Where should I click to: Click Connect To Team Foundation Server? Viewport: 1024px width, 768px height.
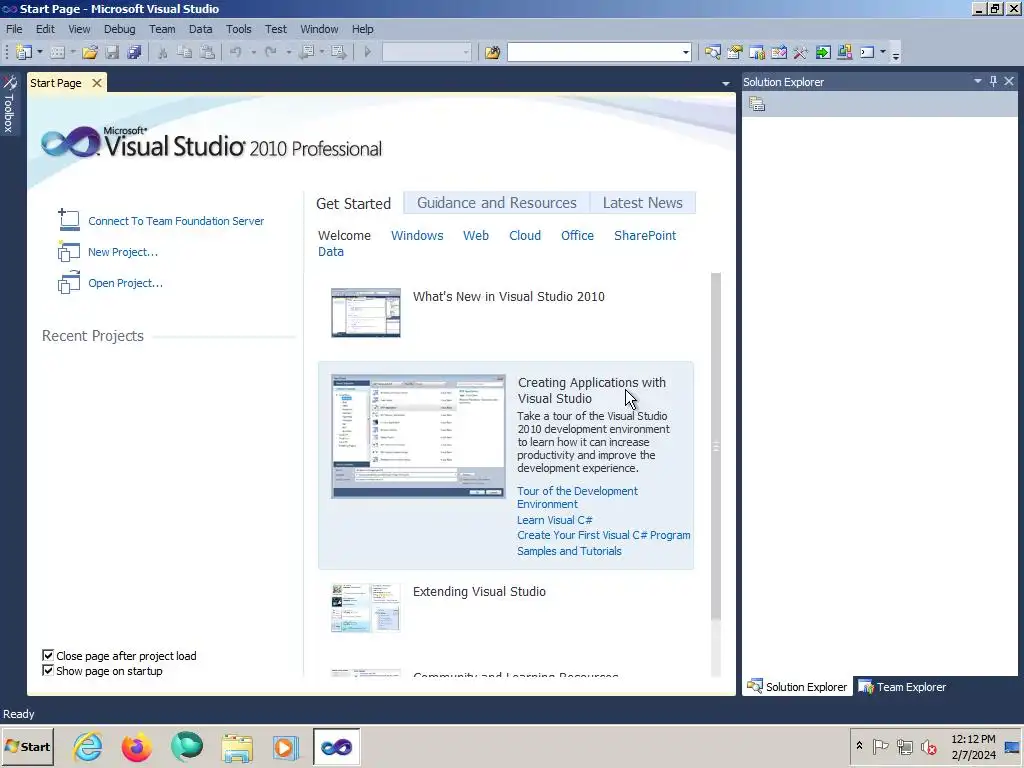click(x=176, y=221)
